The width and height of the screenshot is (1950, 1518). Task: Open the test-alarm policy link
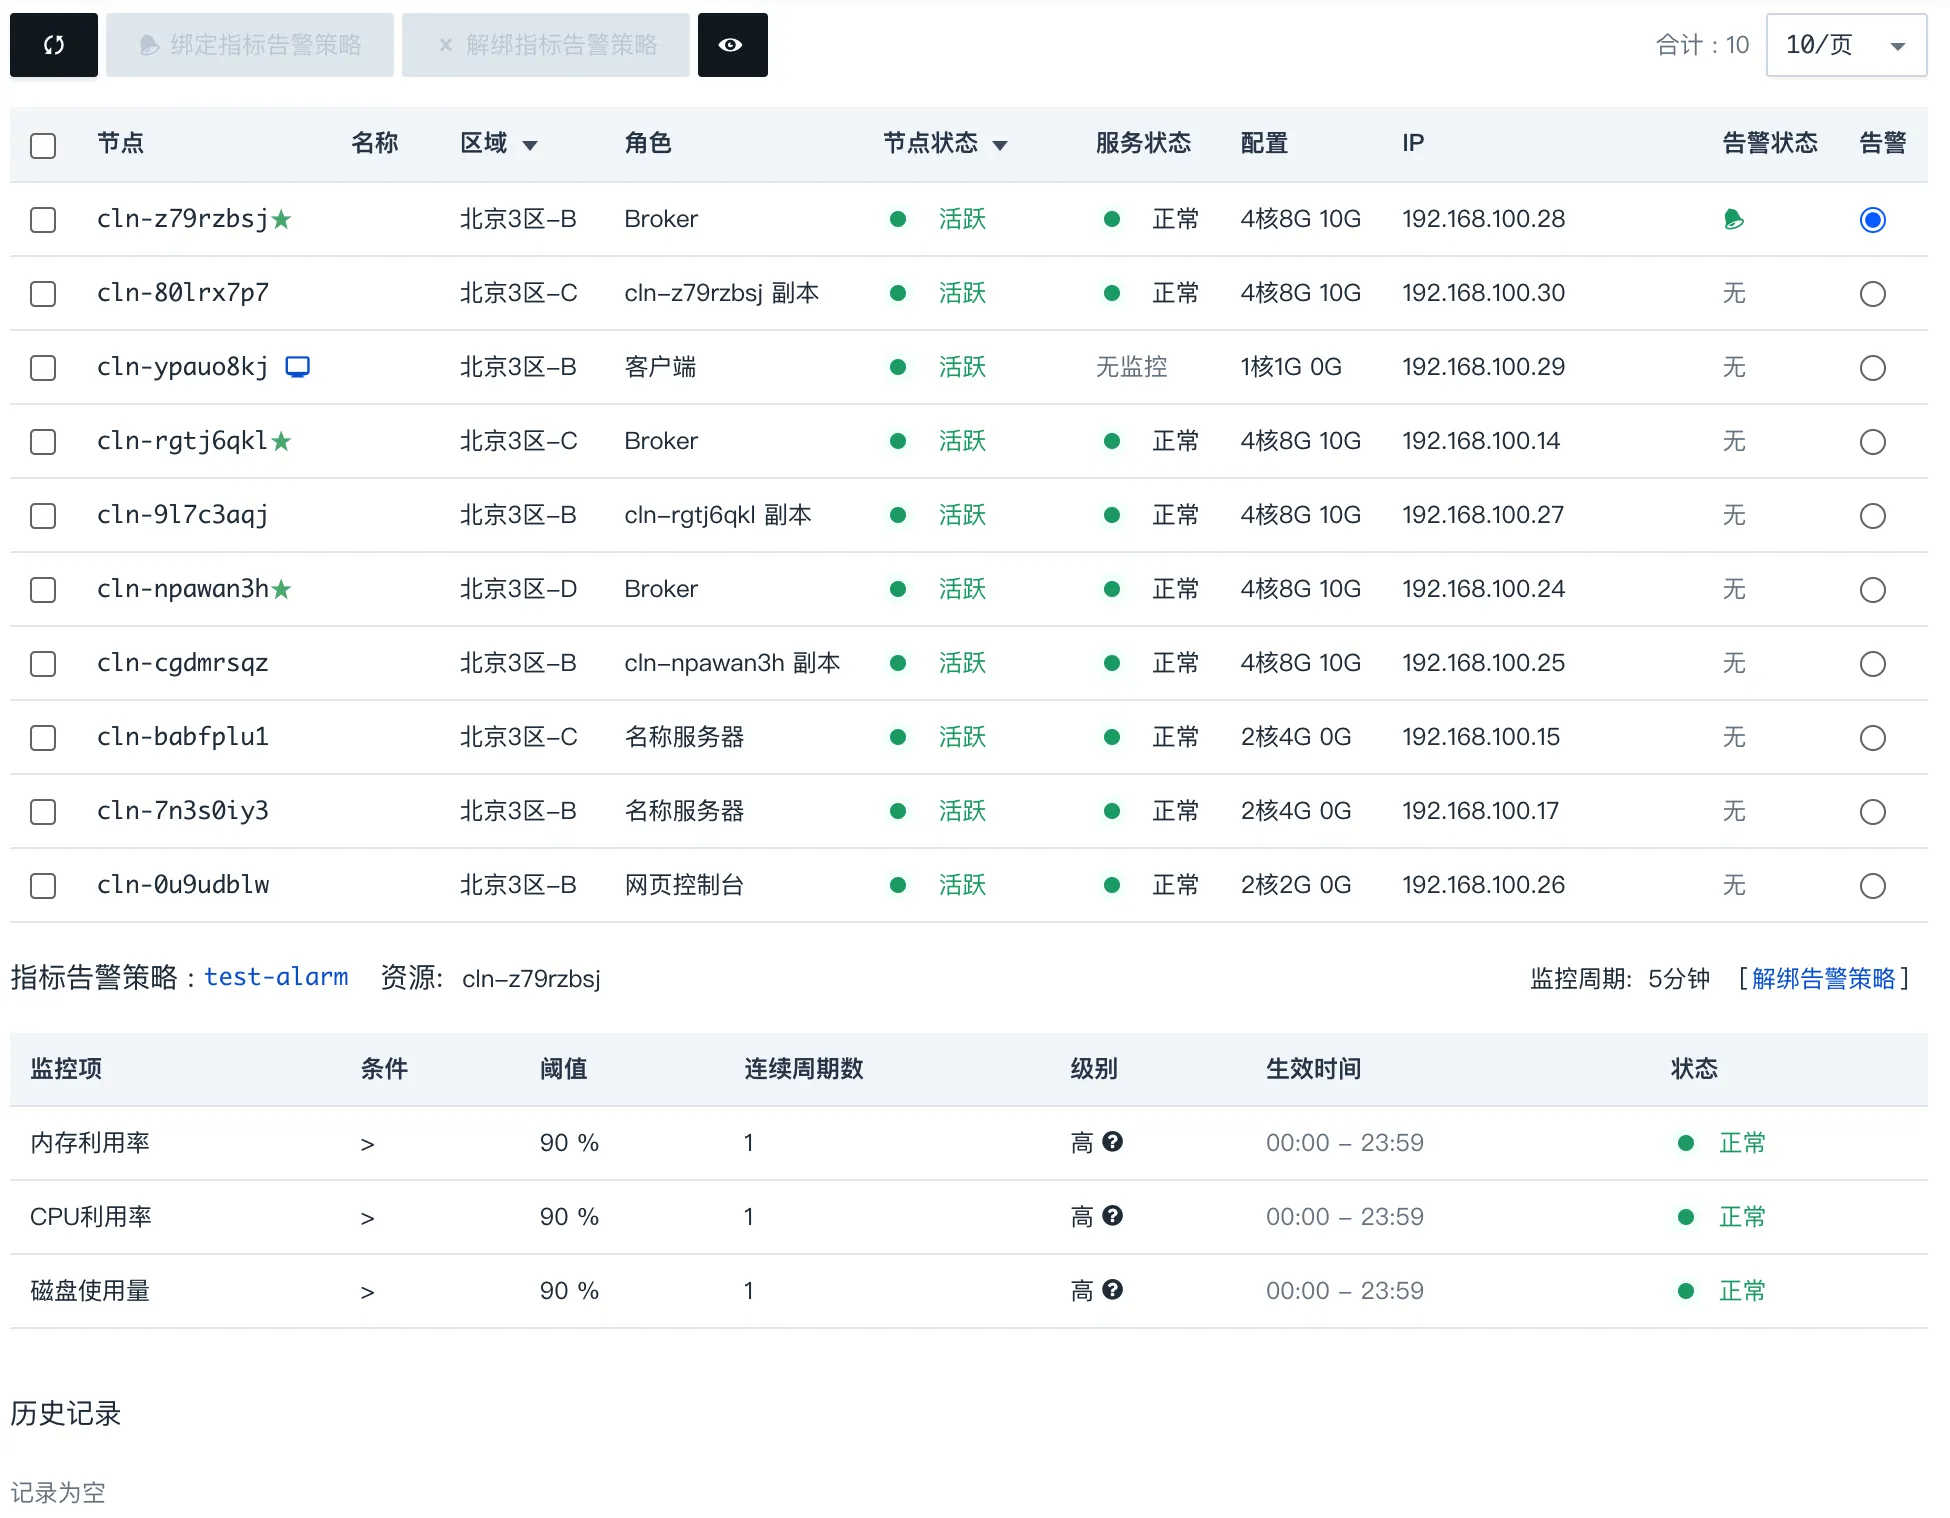tap(276, 977)
